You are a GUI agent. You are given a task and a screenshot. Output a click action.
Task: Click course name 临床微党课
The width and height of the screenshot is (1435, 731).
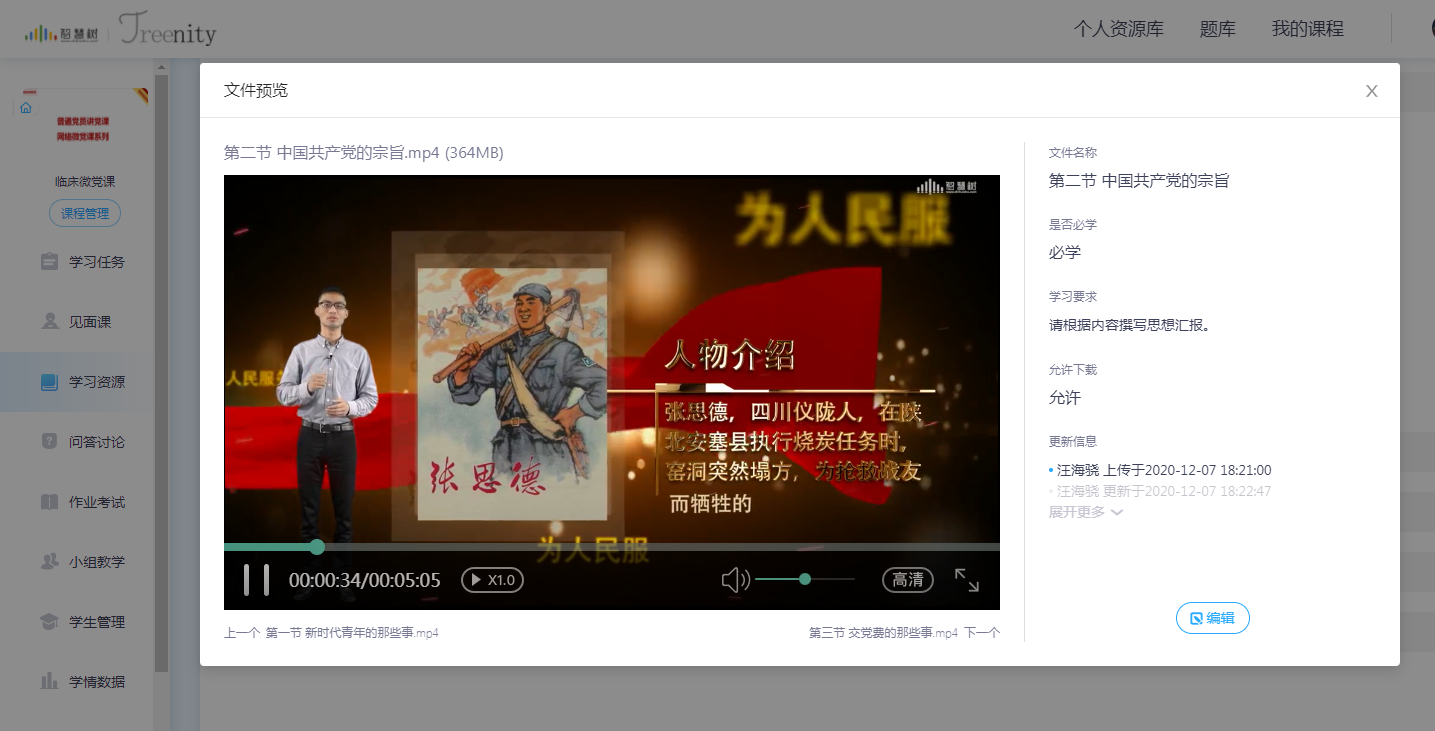[x=85, y=182]
